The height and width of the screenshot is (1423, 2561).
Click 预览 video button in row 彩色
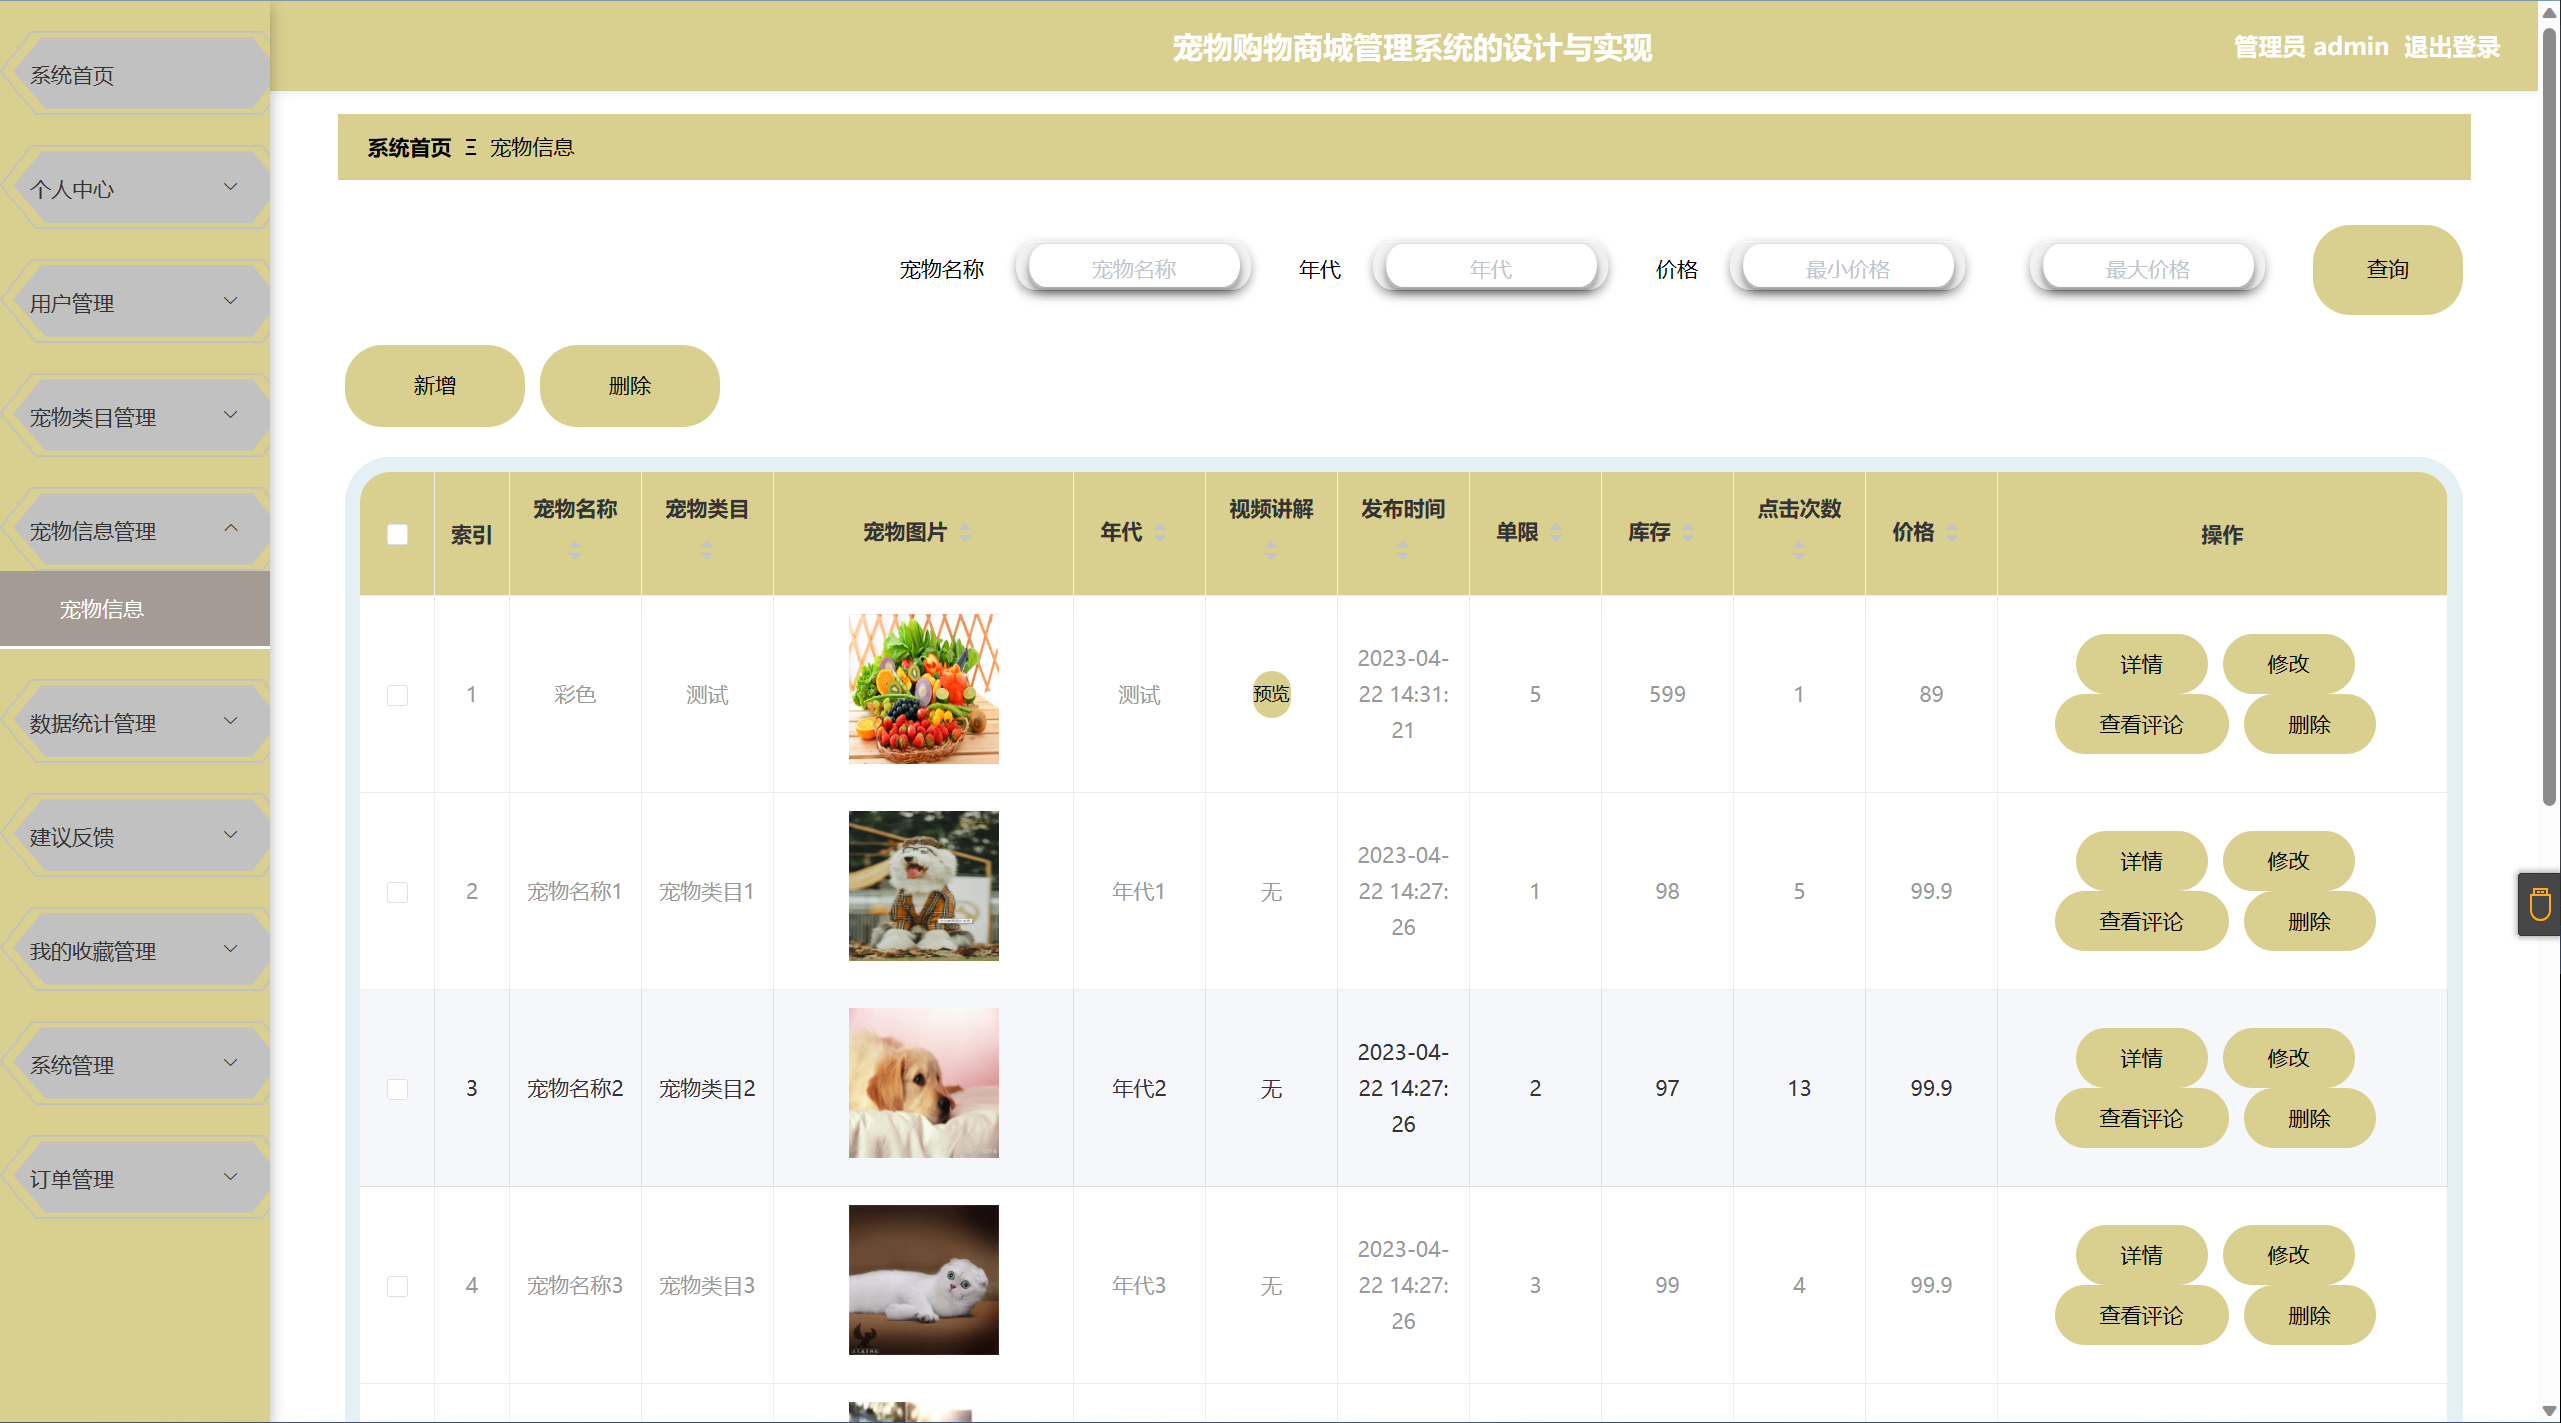(1271, 694)
